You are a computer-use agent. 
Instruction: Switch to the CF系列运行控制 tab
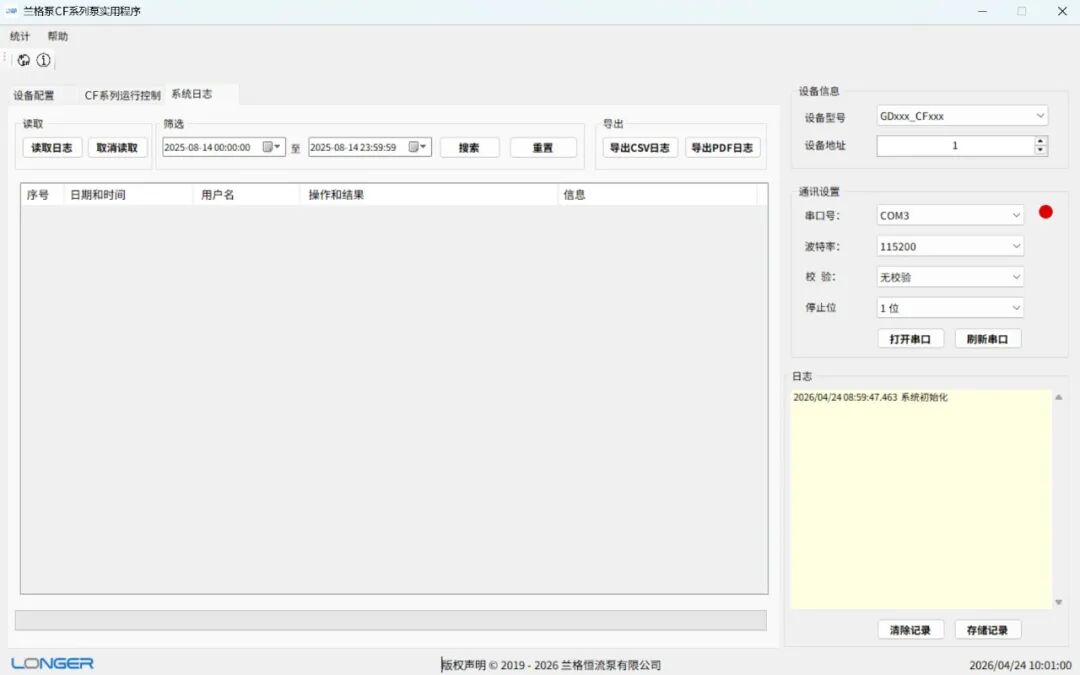click(x=122, y=94)
